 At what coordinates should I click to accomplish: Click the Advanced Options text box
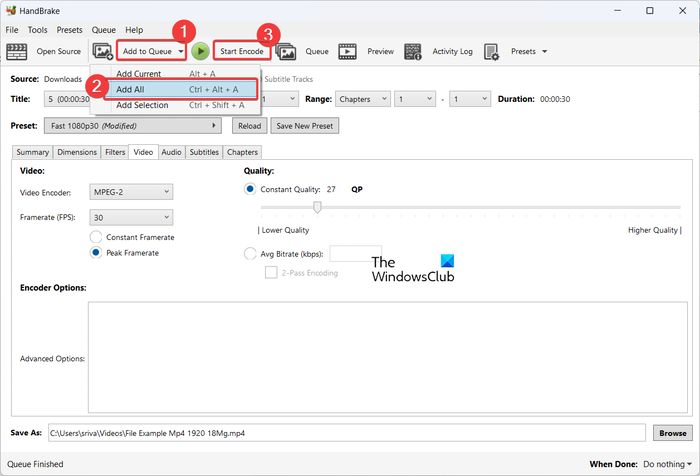(x=388, y=357)
